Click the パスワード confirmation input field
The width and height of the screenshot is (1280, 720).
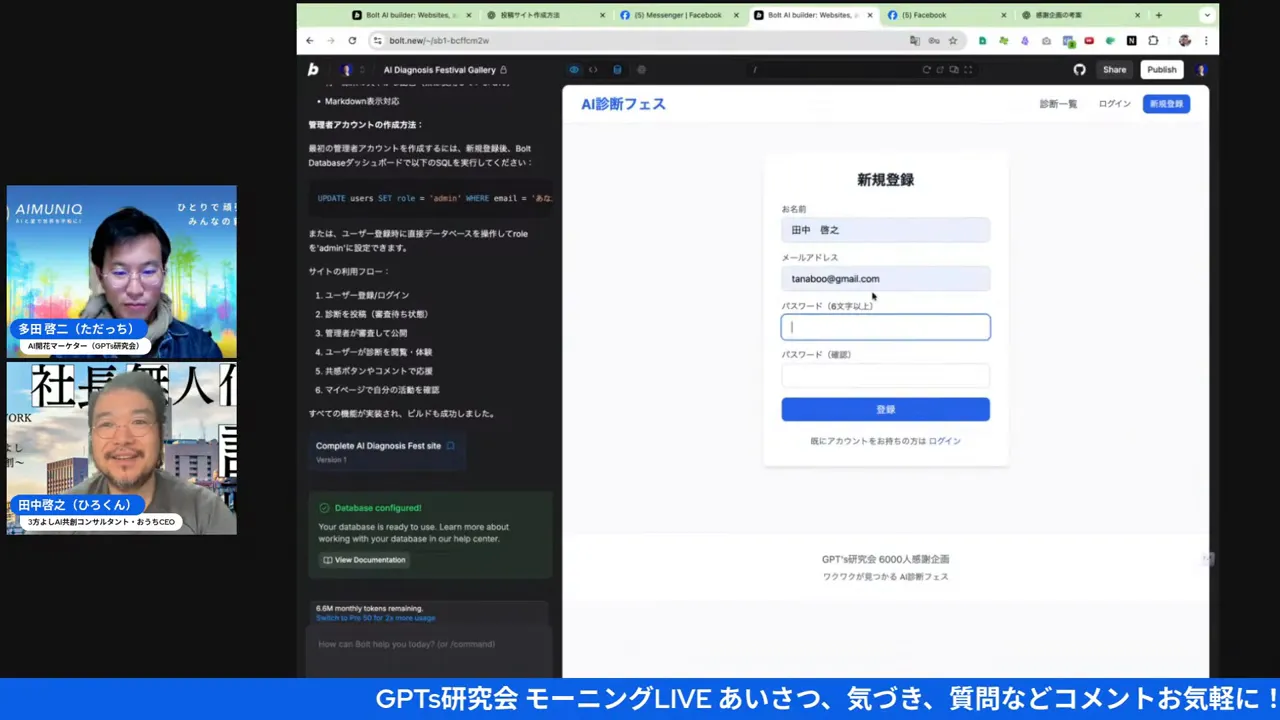(x=885, y=375)
